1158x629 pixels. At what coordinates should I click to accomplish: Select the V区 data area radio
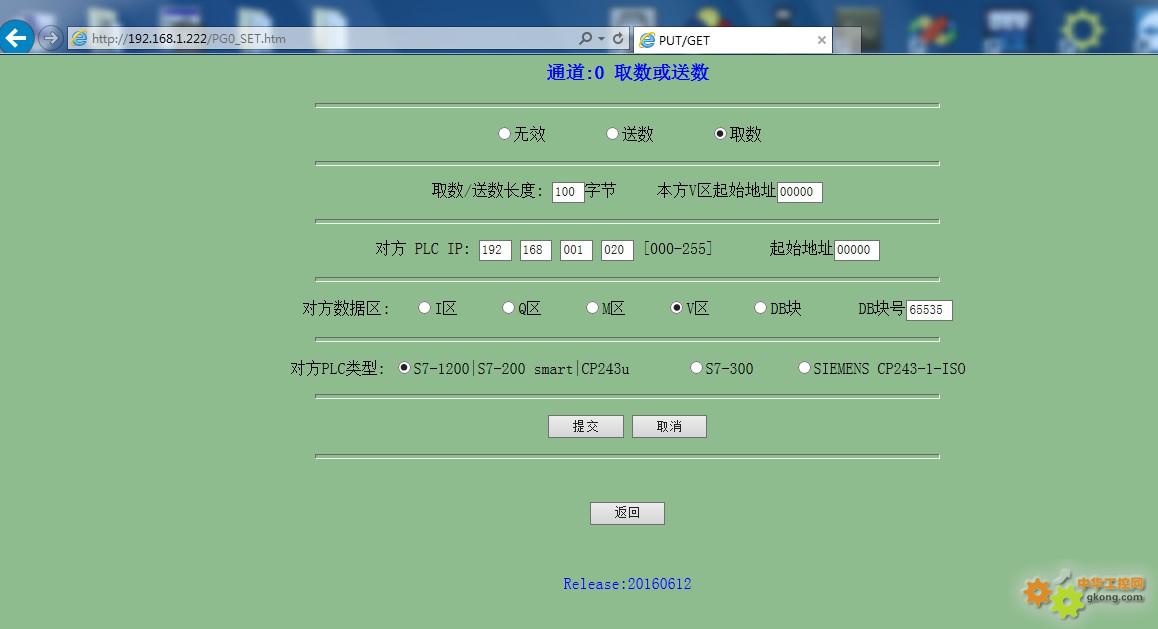pos(676,308)
